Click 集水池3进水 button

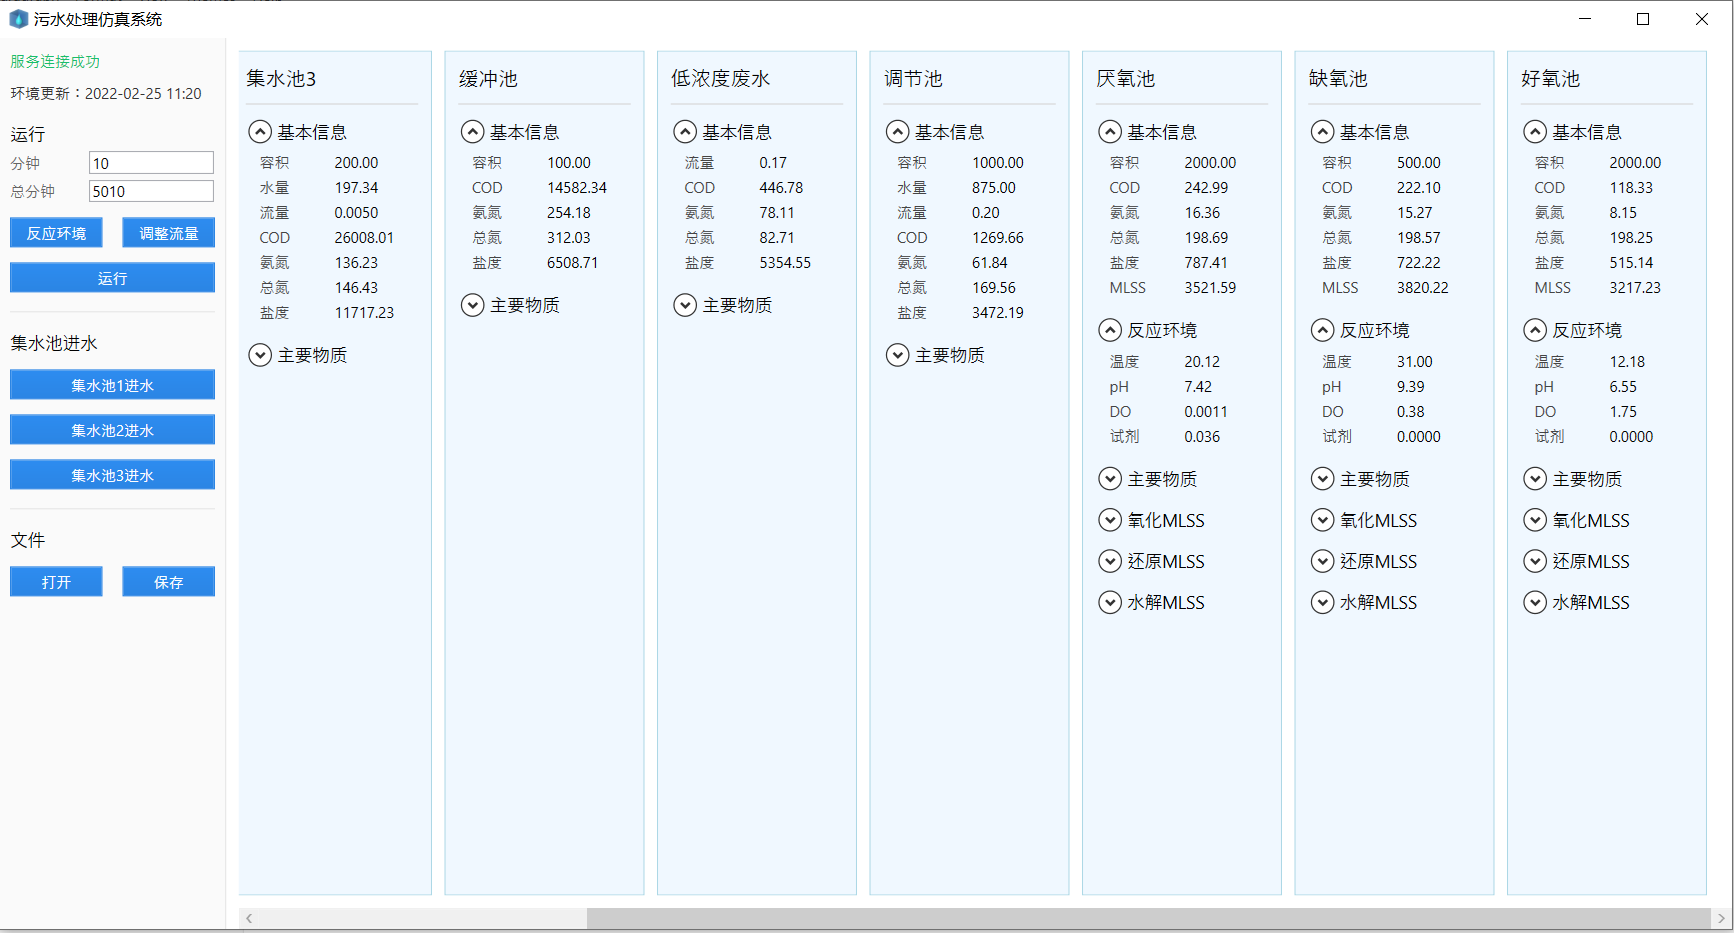[x=112, y=475]
